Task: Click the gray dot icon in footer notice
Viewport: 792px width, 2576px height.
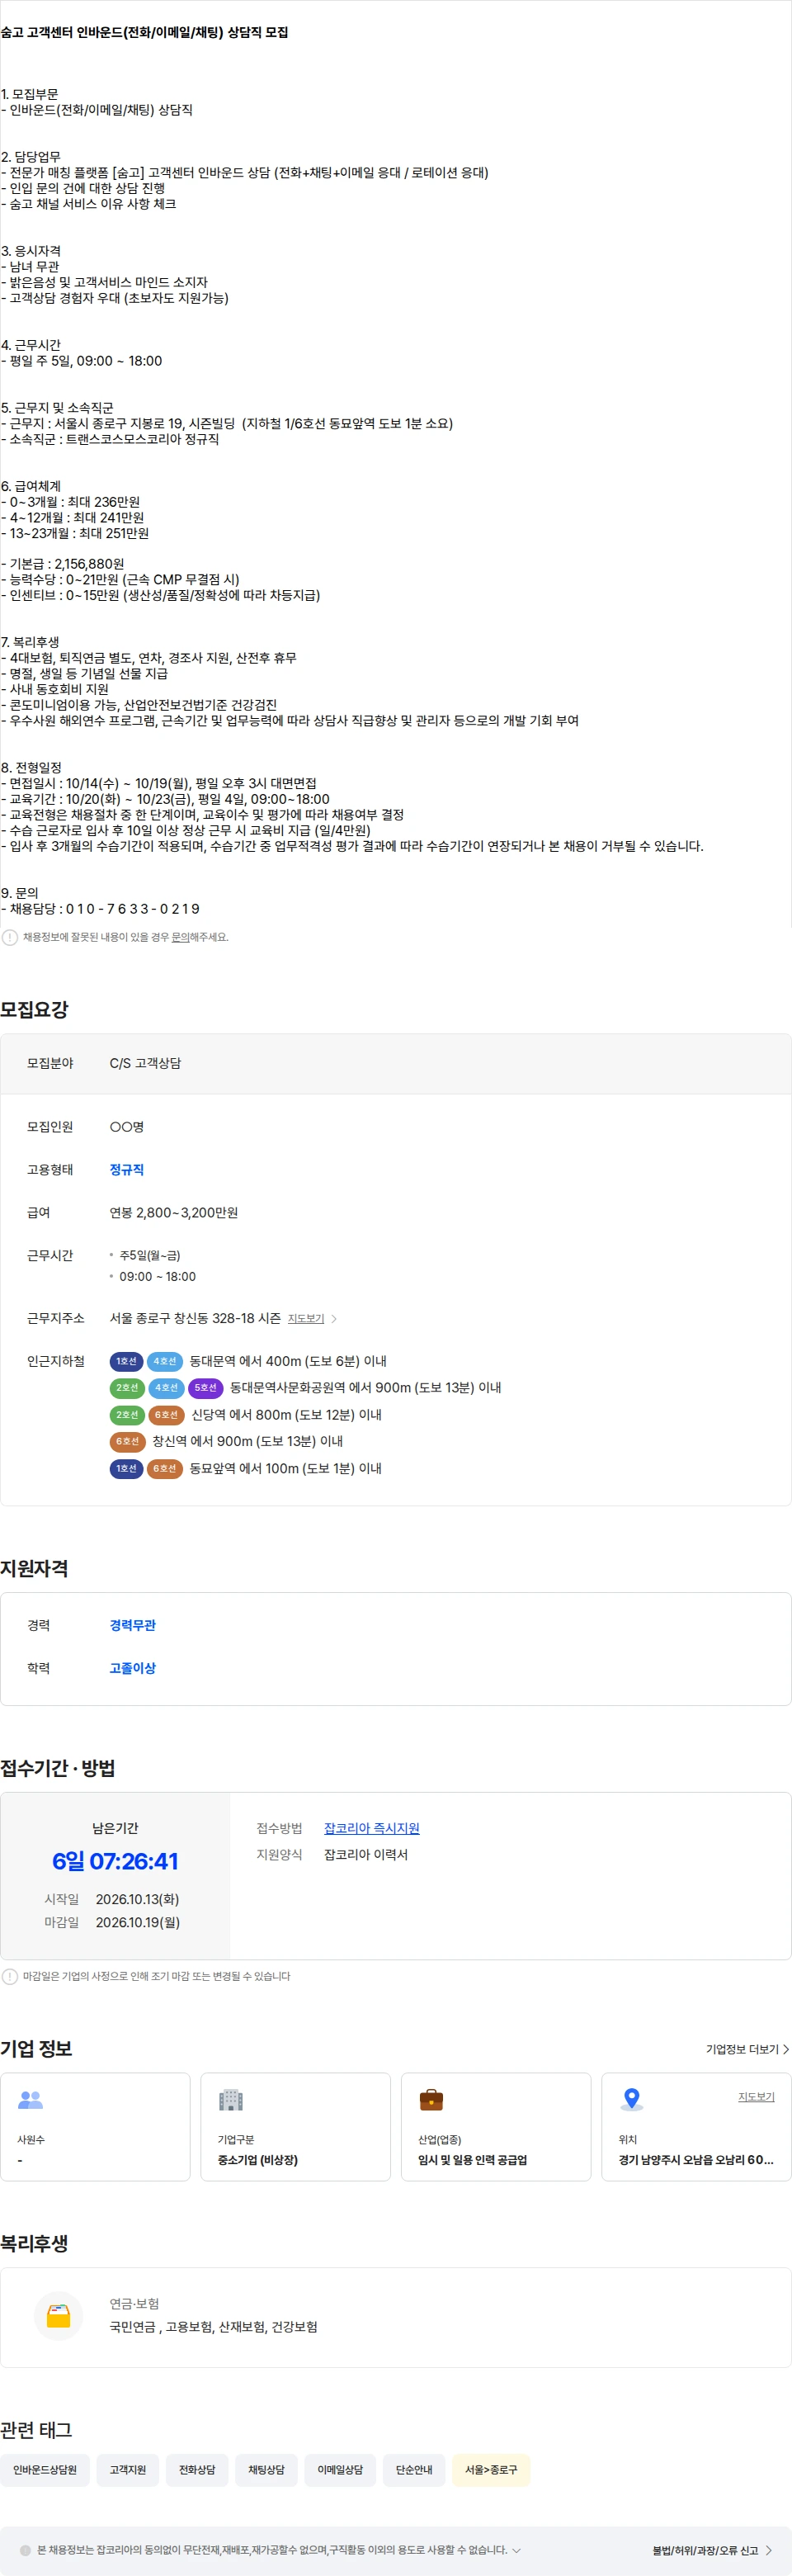Action: pyautogui.click(x=25, y=2550)
